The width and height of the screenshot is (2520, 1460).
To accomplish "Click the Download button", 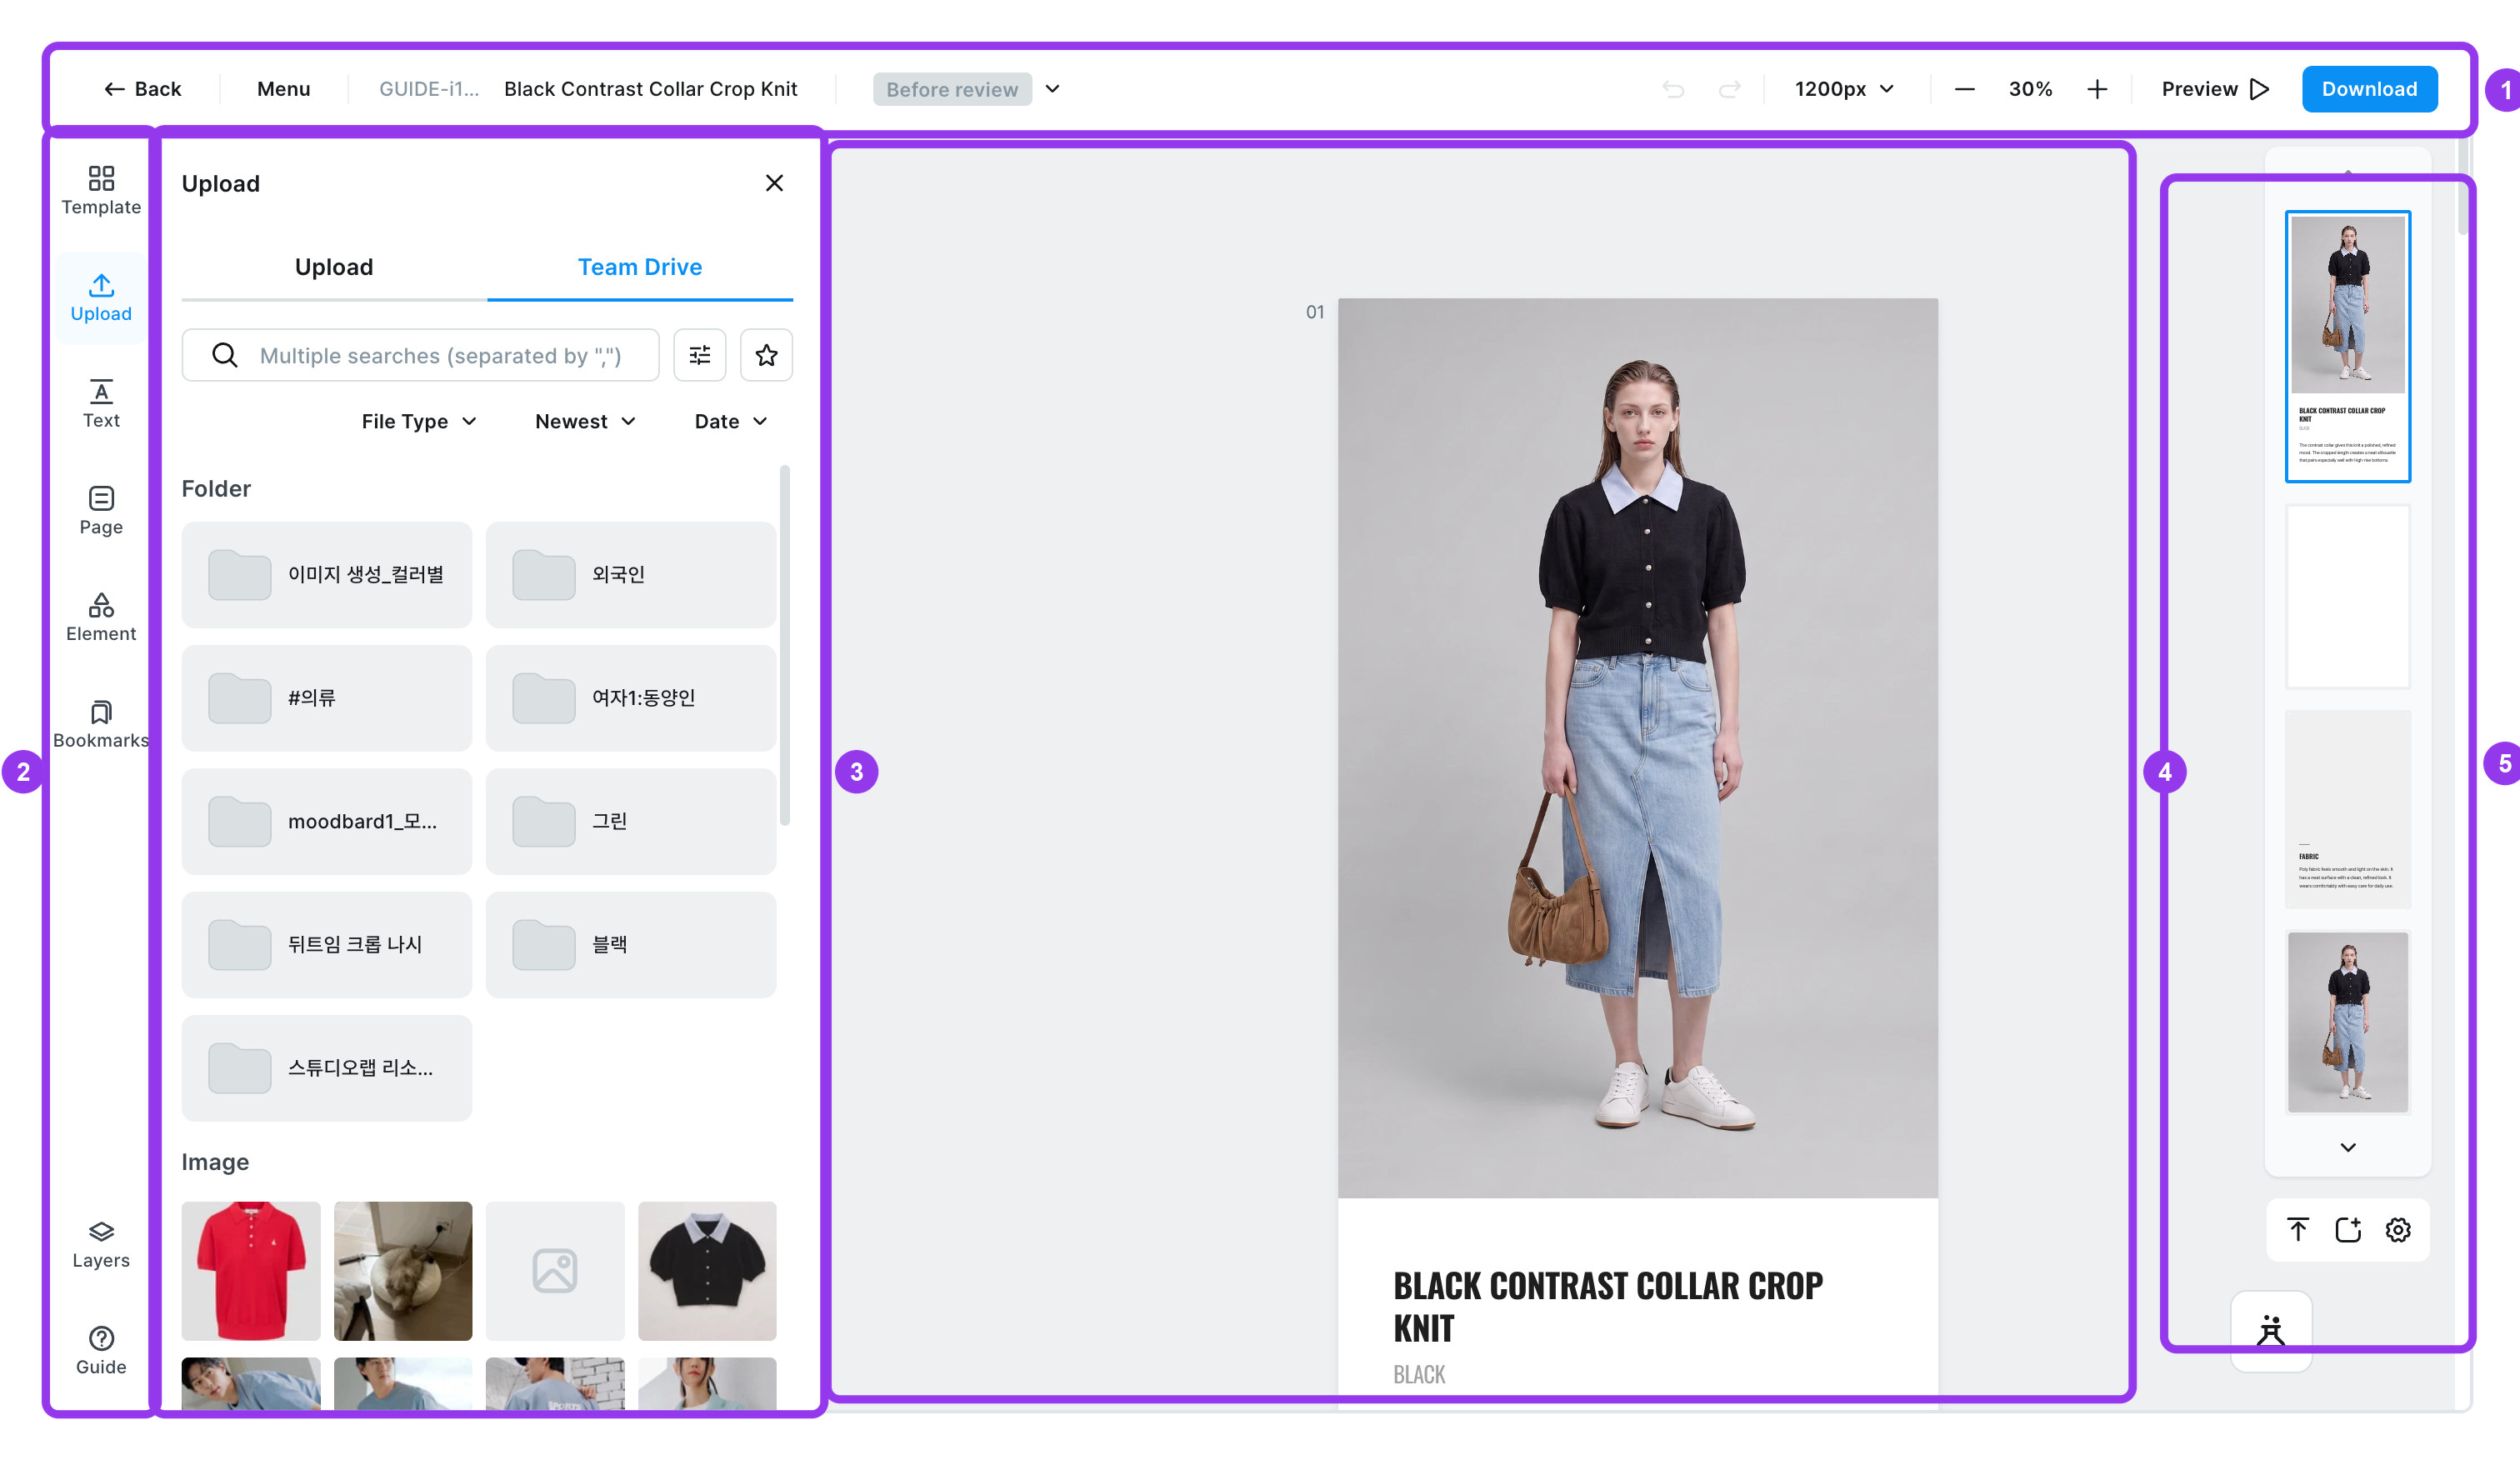I will point(2369,89).
